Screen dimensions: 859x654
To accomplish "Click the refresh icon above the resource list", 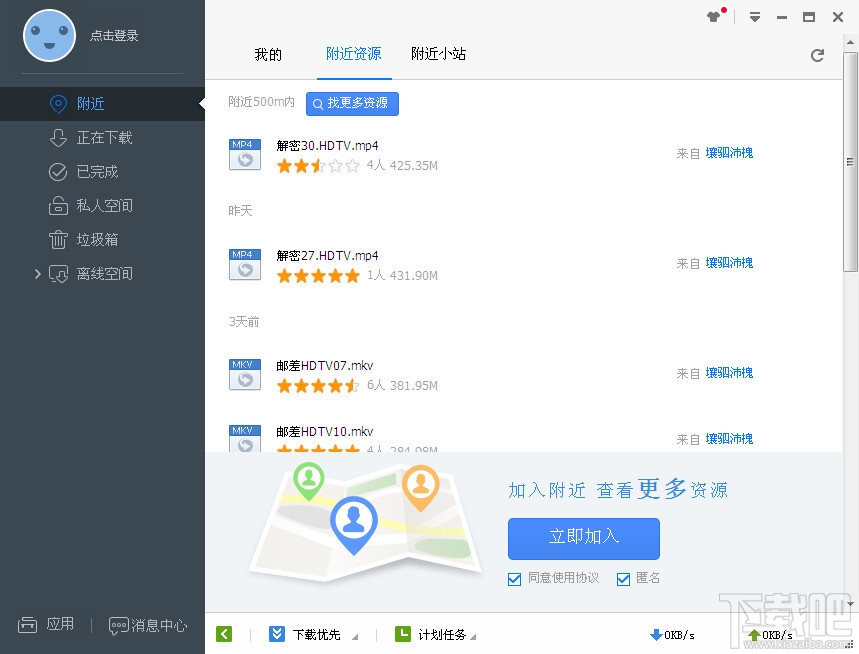I will (817, 56).
